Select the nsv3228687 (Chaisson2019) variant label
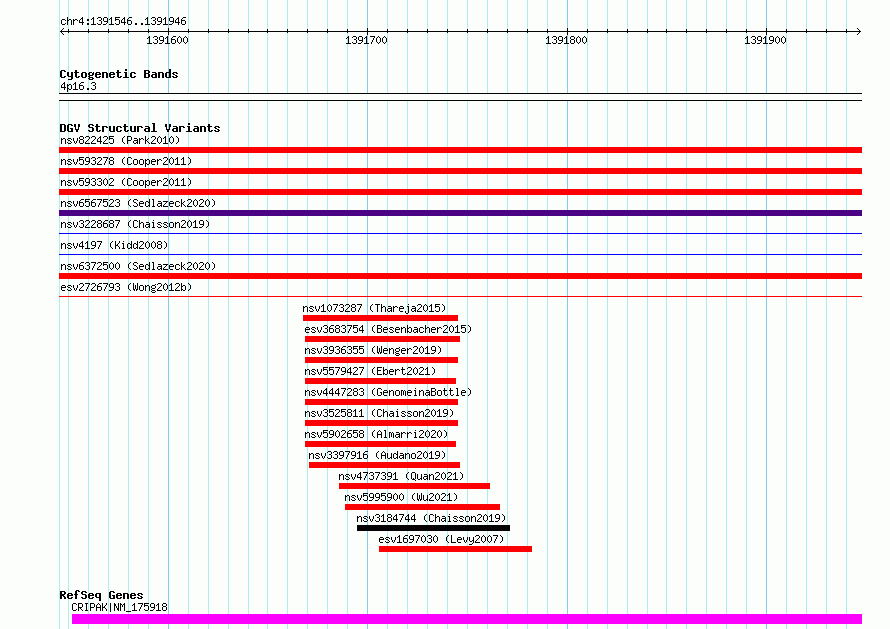890x629 pixels. (135, 224)
